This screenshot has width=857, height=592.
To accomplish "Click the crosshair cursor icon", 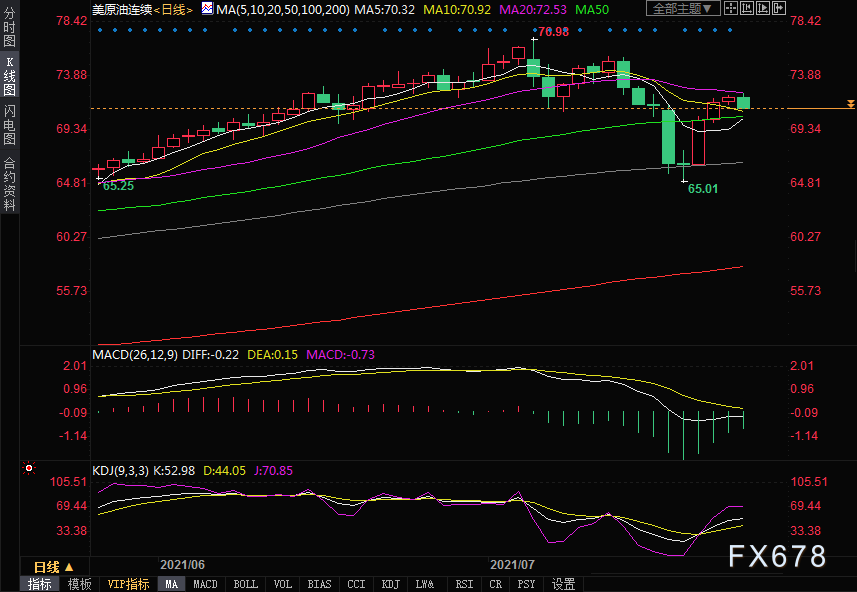I will click(731, 8).
